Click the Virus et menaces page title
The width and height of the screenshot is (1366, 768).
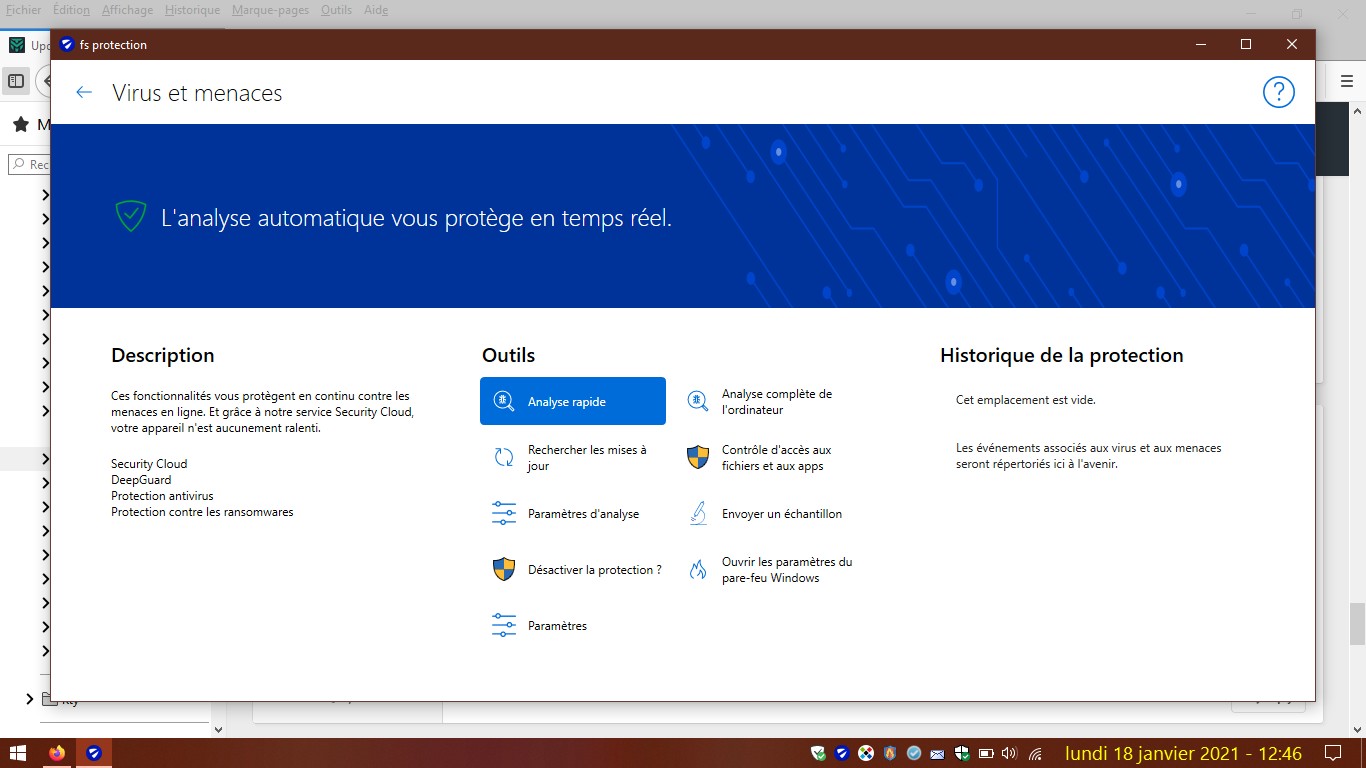tap(197, 93)
